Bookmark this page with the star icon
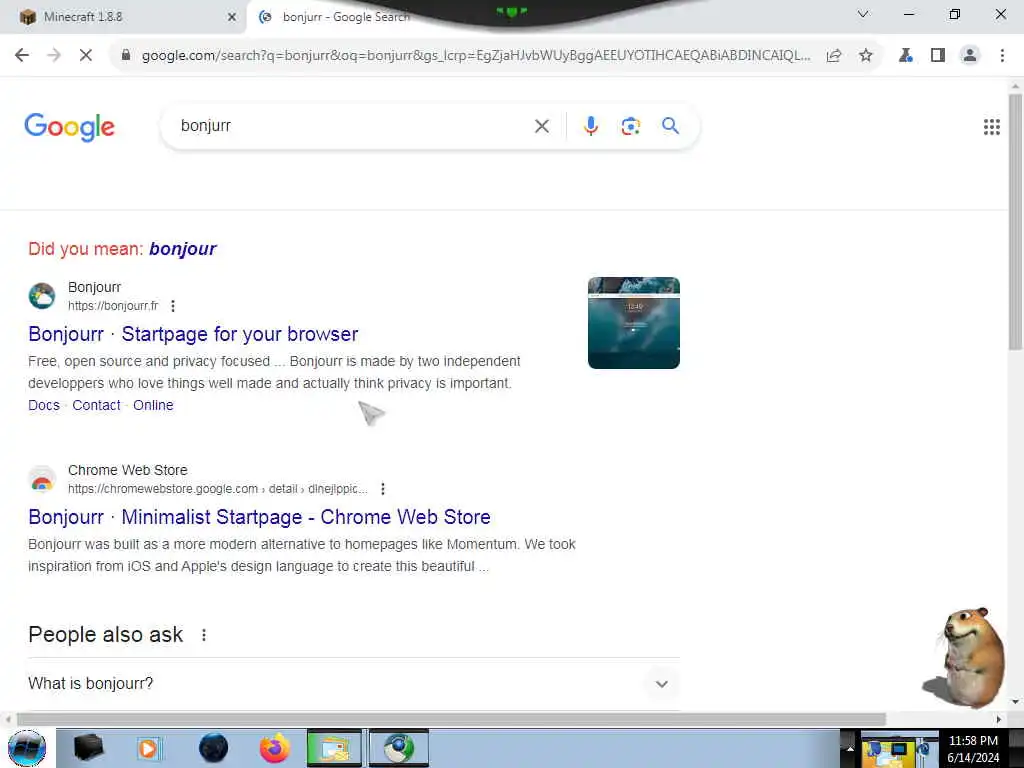This screenshot has height=768, width=1024. click(x=866, y=56)
